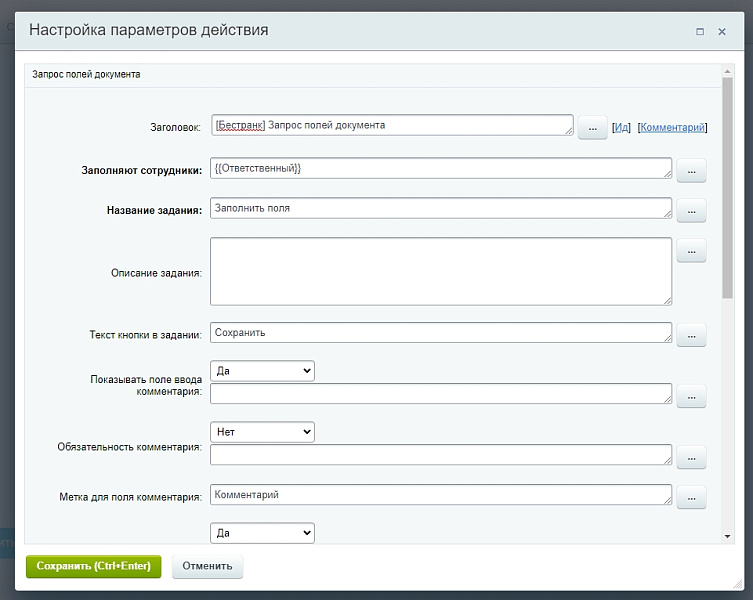Image resolution: width=753 pixels, height=600 pixels.
Task: Click into the Описание задания text area
Action: (440, 271)
